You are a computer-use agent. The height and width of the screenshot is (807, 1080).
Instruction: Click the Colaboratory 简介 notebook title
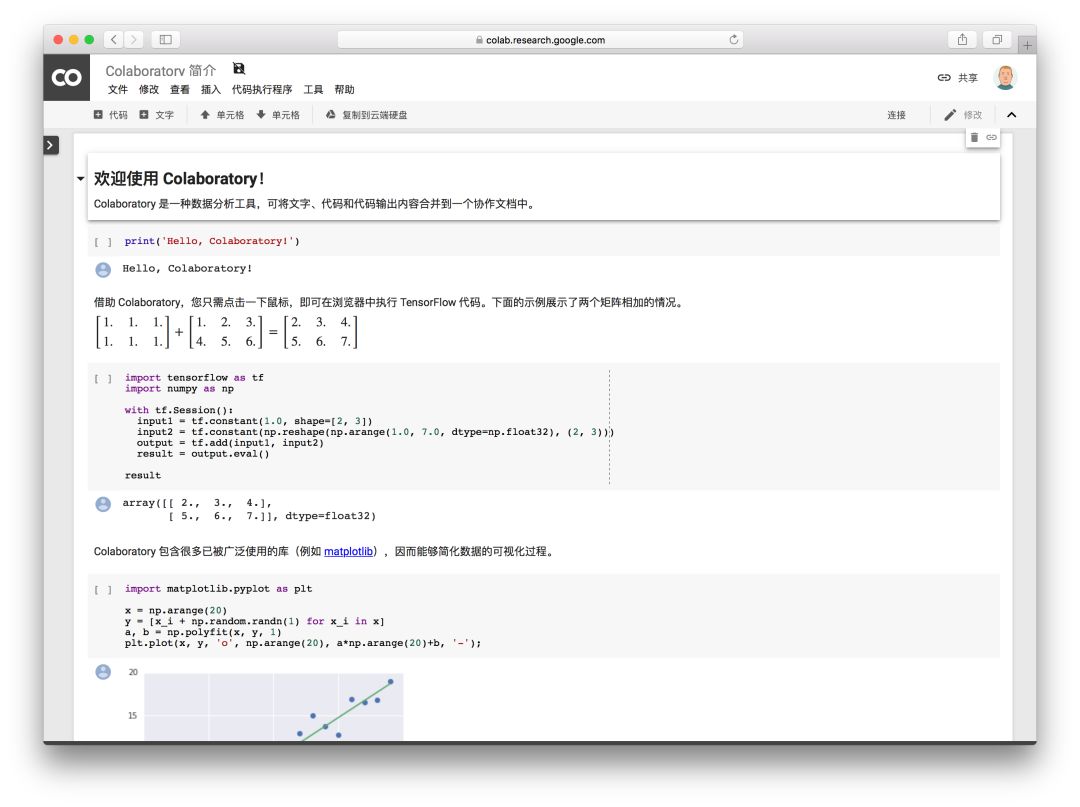click(160, 71)
